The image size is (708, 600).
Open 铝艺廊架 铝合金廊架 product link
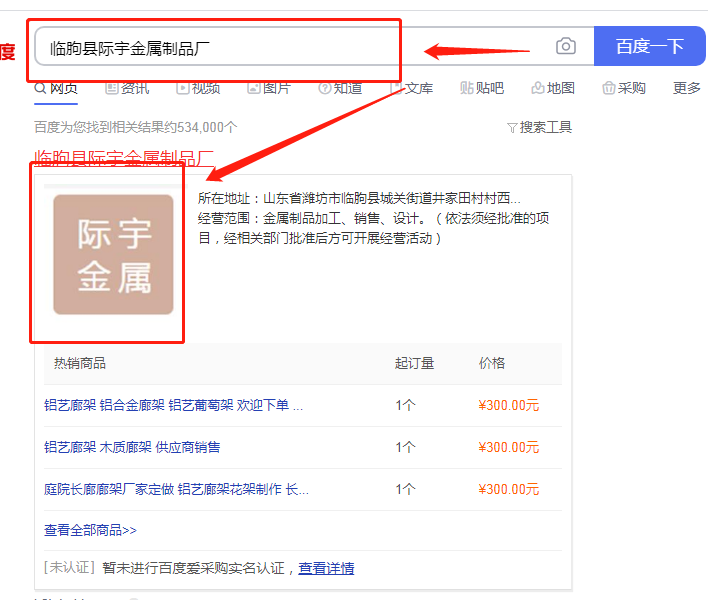(x=173, y=405)
